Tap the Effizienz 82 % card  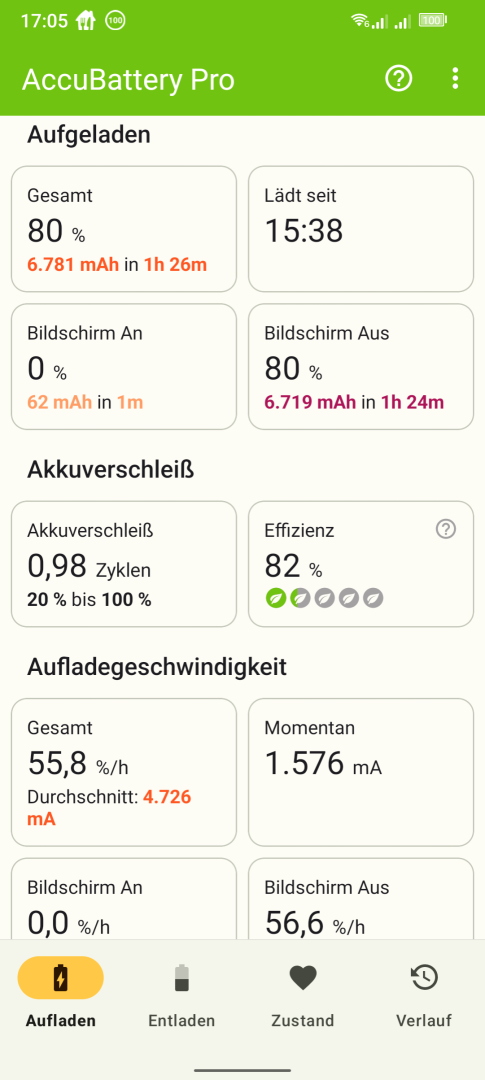click(361, 564)
